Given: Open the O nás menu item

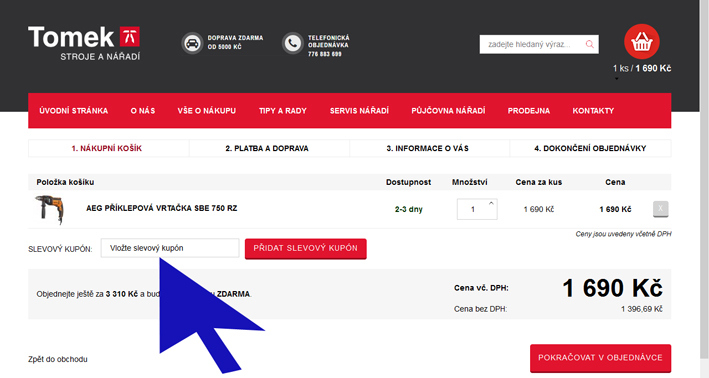Looking at the screenshot, I should pos(143,111).
